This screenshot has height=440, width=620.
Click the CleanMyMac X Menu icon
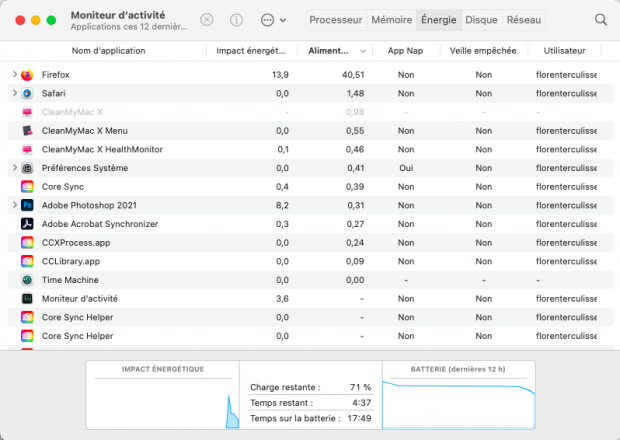coord(27,131)
